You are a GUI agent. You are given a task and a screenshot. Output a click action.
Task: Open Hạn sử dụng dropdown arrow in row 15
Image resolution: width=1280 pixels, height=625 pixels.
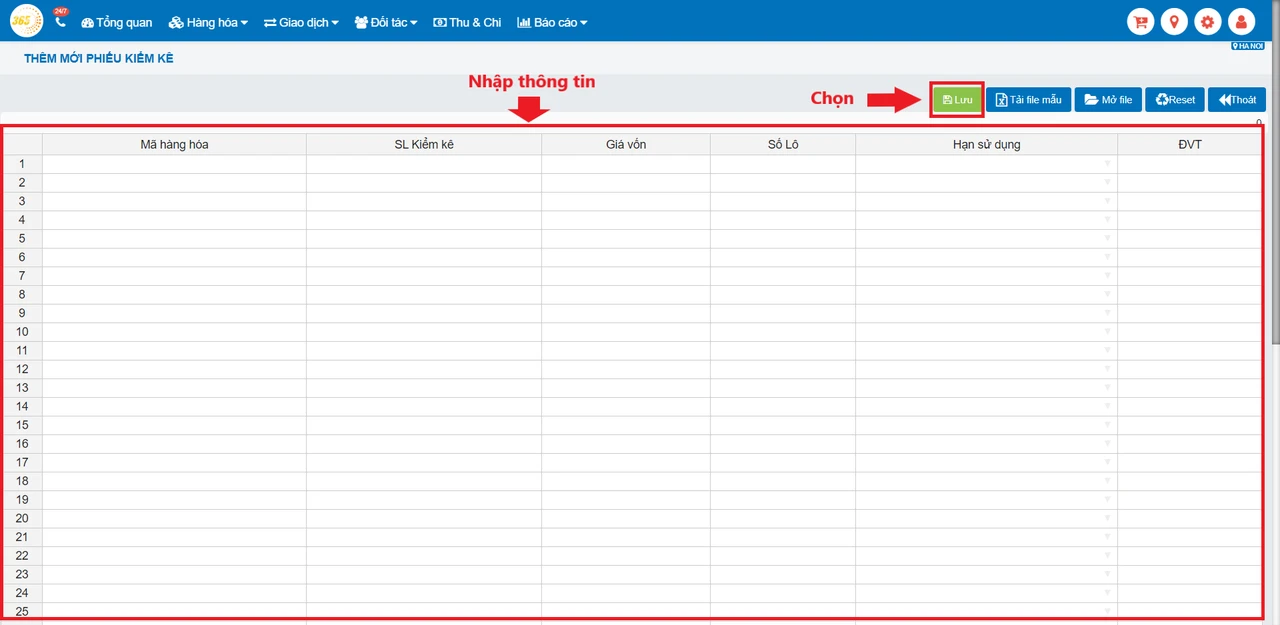1108,425
